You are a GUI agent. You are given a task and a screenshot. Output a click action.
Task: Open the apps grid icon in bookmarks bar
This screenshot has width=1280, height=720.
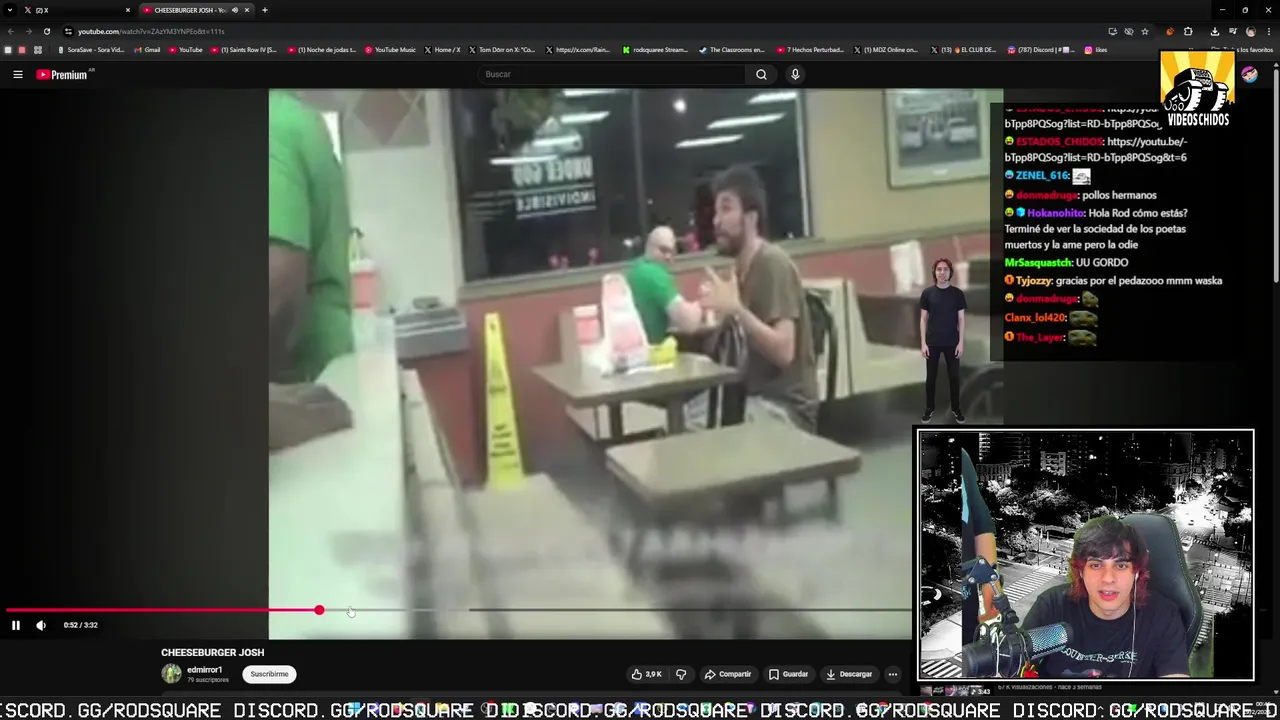tap(38, 50)
